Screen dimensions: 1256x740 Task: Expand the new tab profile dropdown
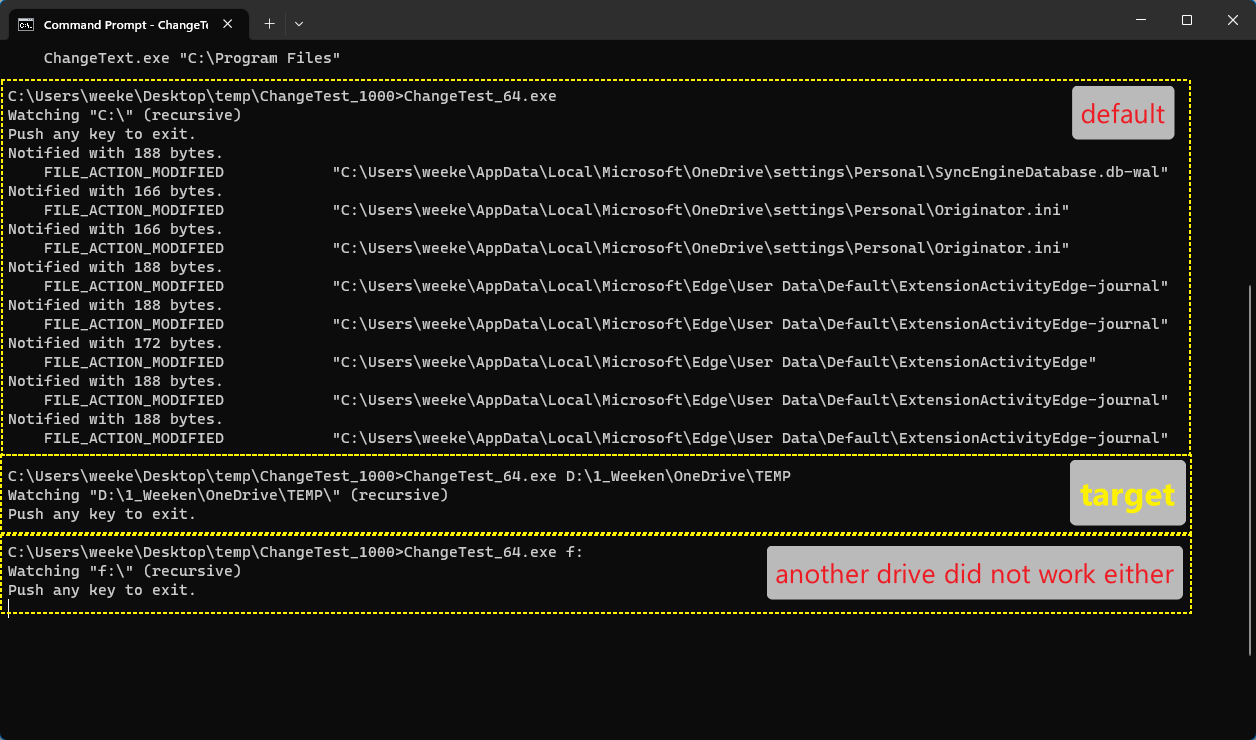pos(299,23)
